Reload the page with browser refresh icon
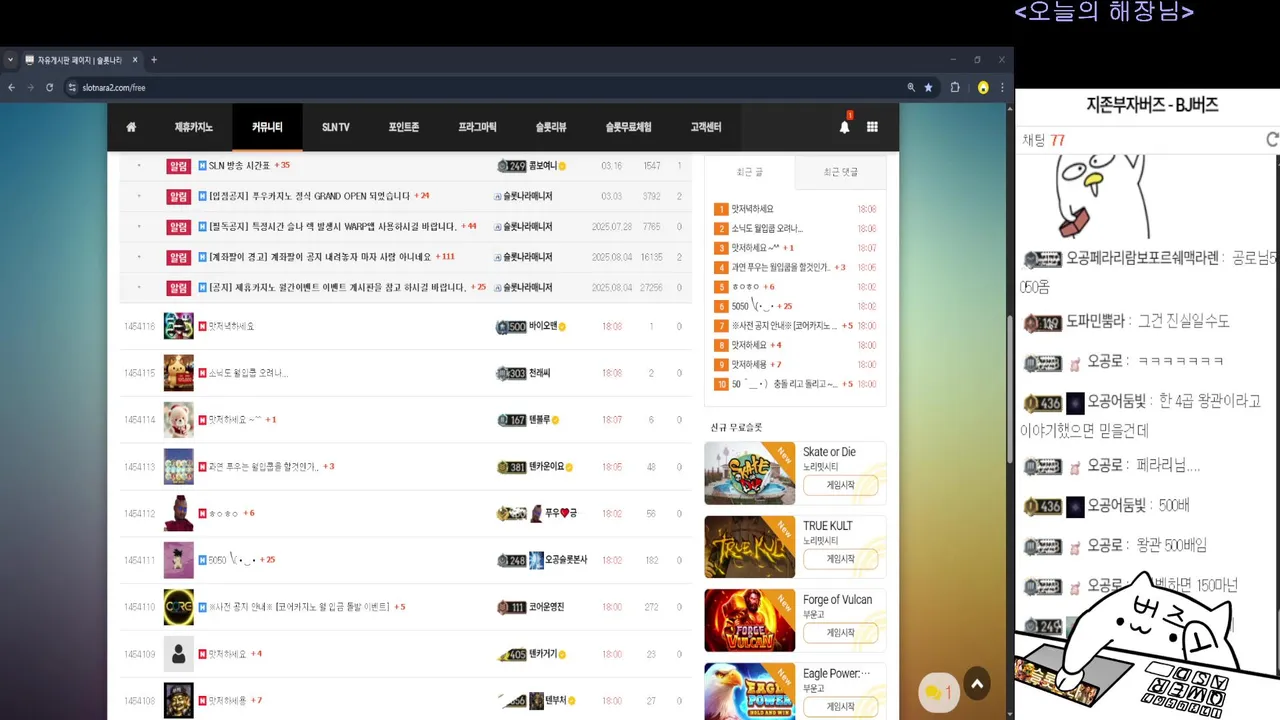 [49, 88]
